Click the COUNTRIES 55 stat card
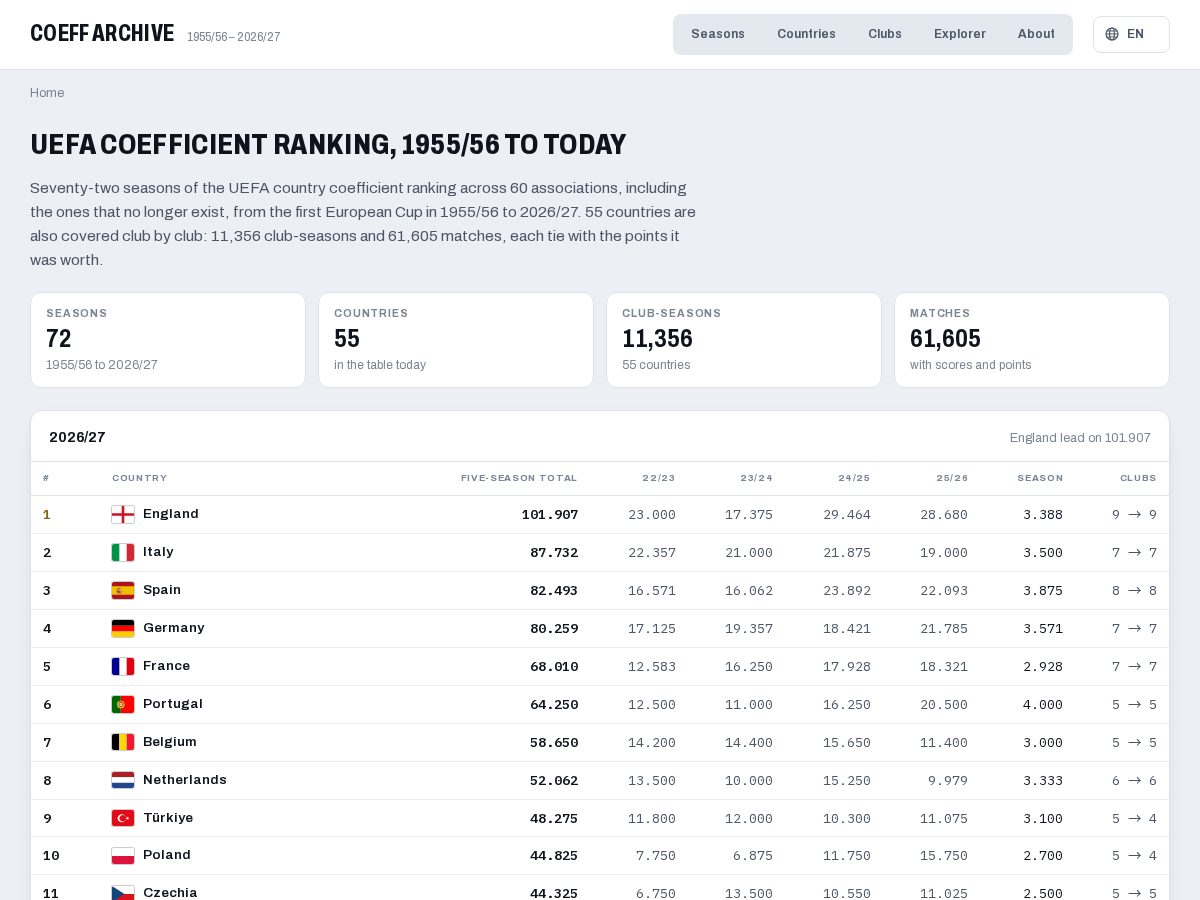 click(x=456, y=340)
